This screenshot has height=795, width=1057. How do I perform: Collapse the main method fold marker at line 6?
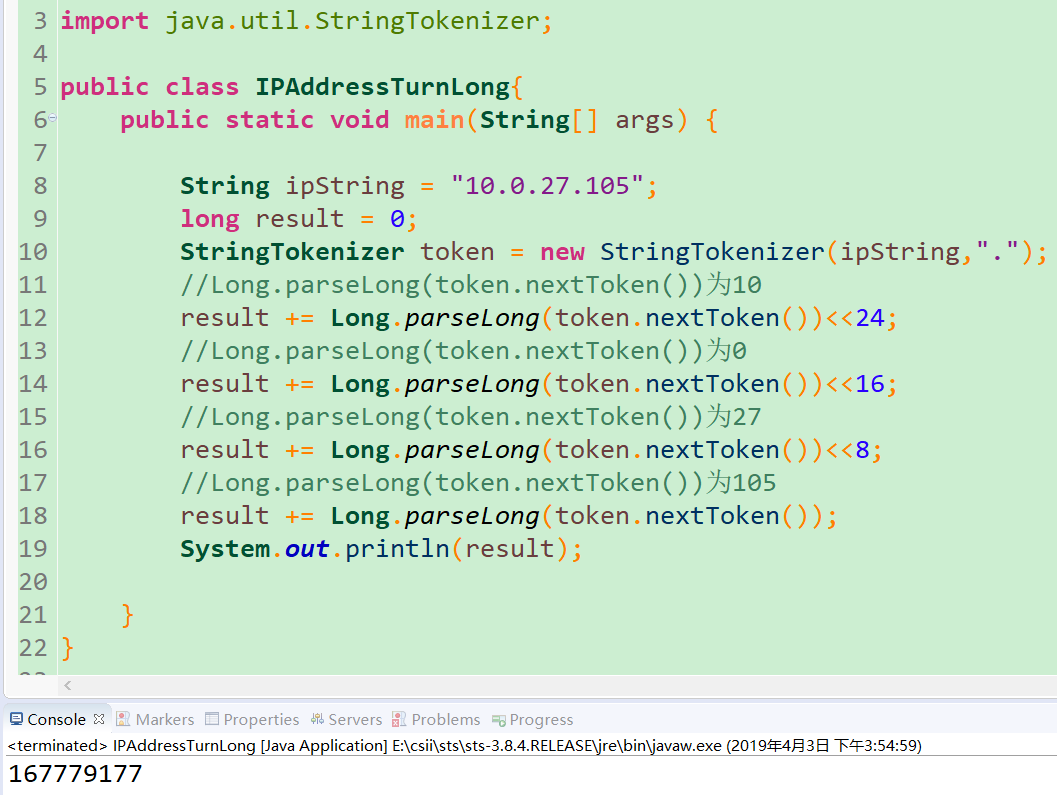pyautogui.click(x=53, y=118)
